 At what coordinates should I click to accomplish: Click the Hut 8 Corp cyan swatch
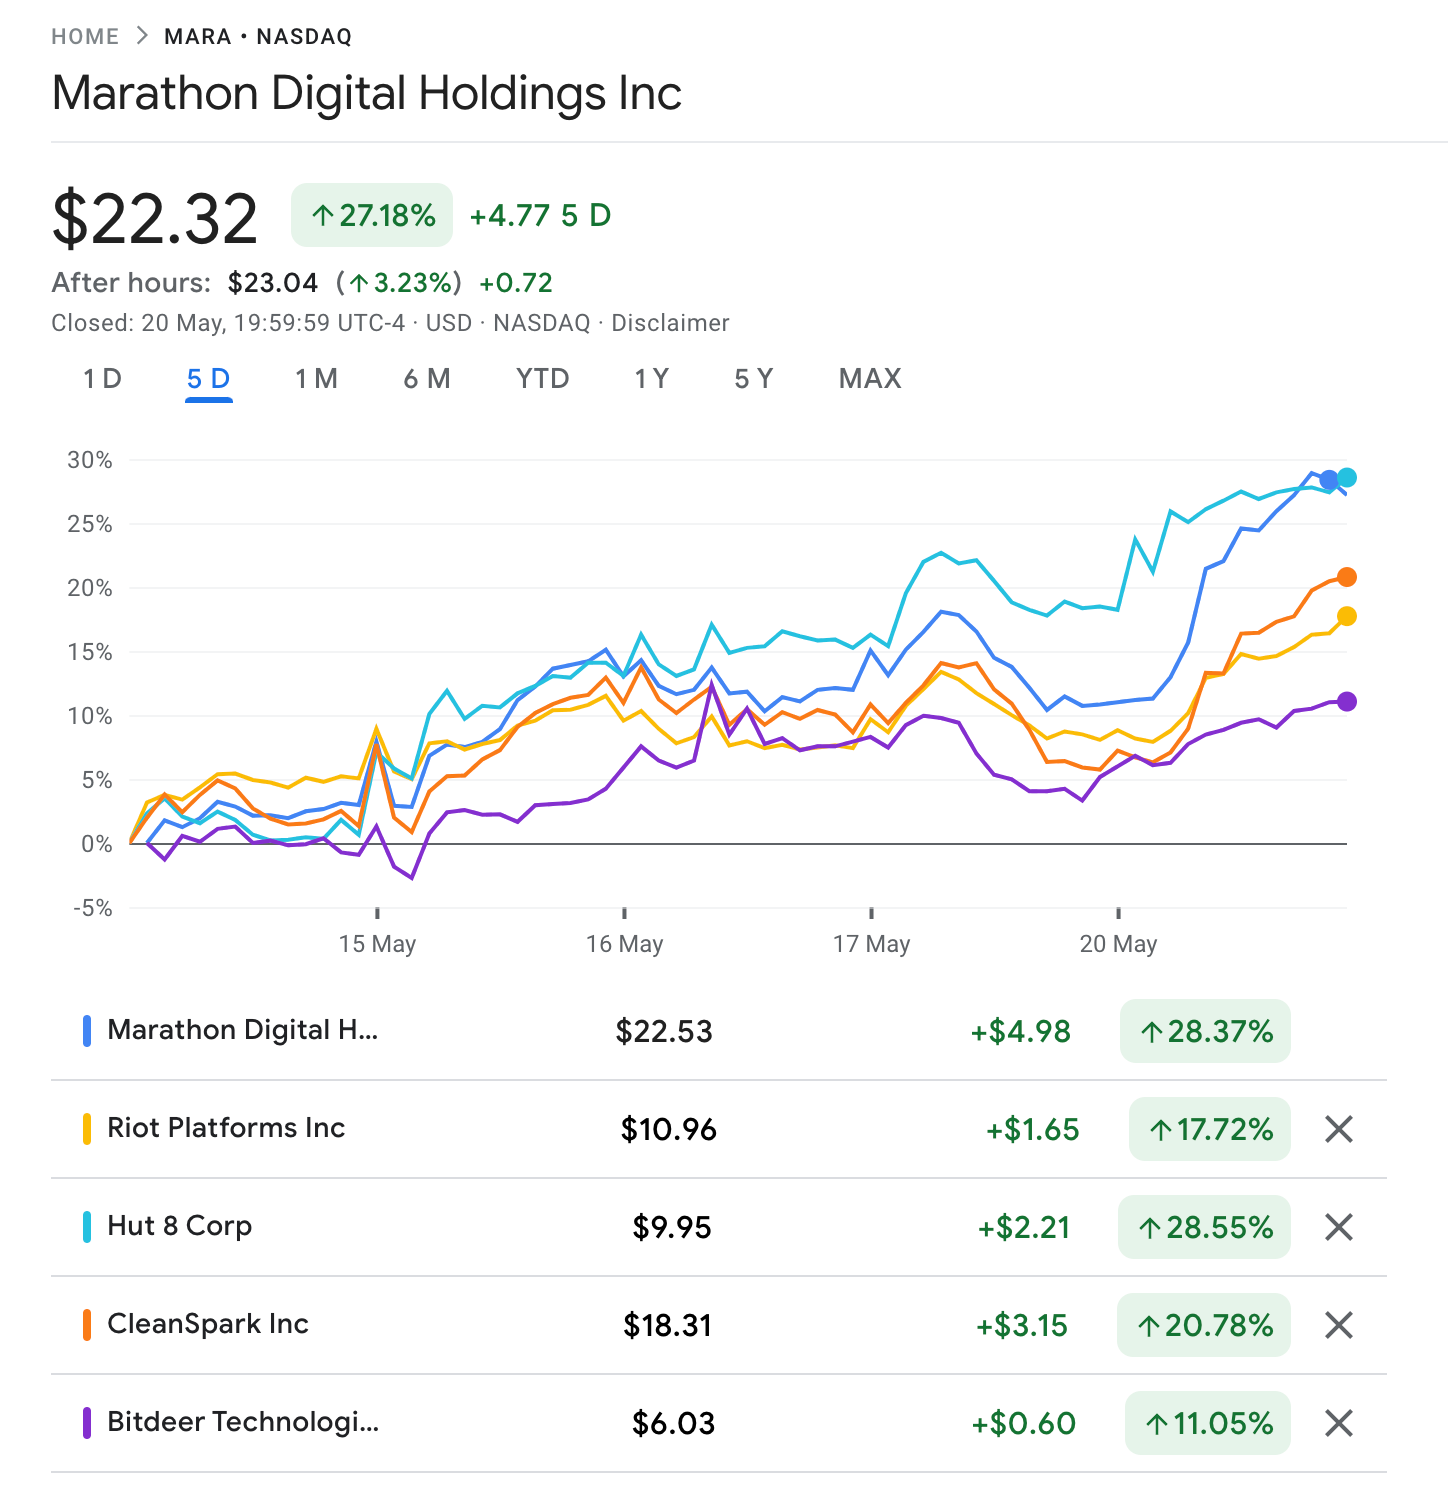point(87,1227)
